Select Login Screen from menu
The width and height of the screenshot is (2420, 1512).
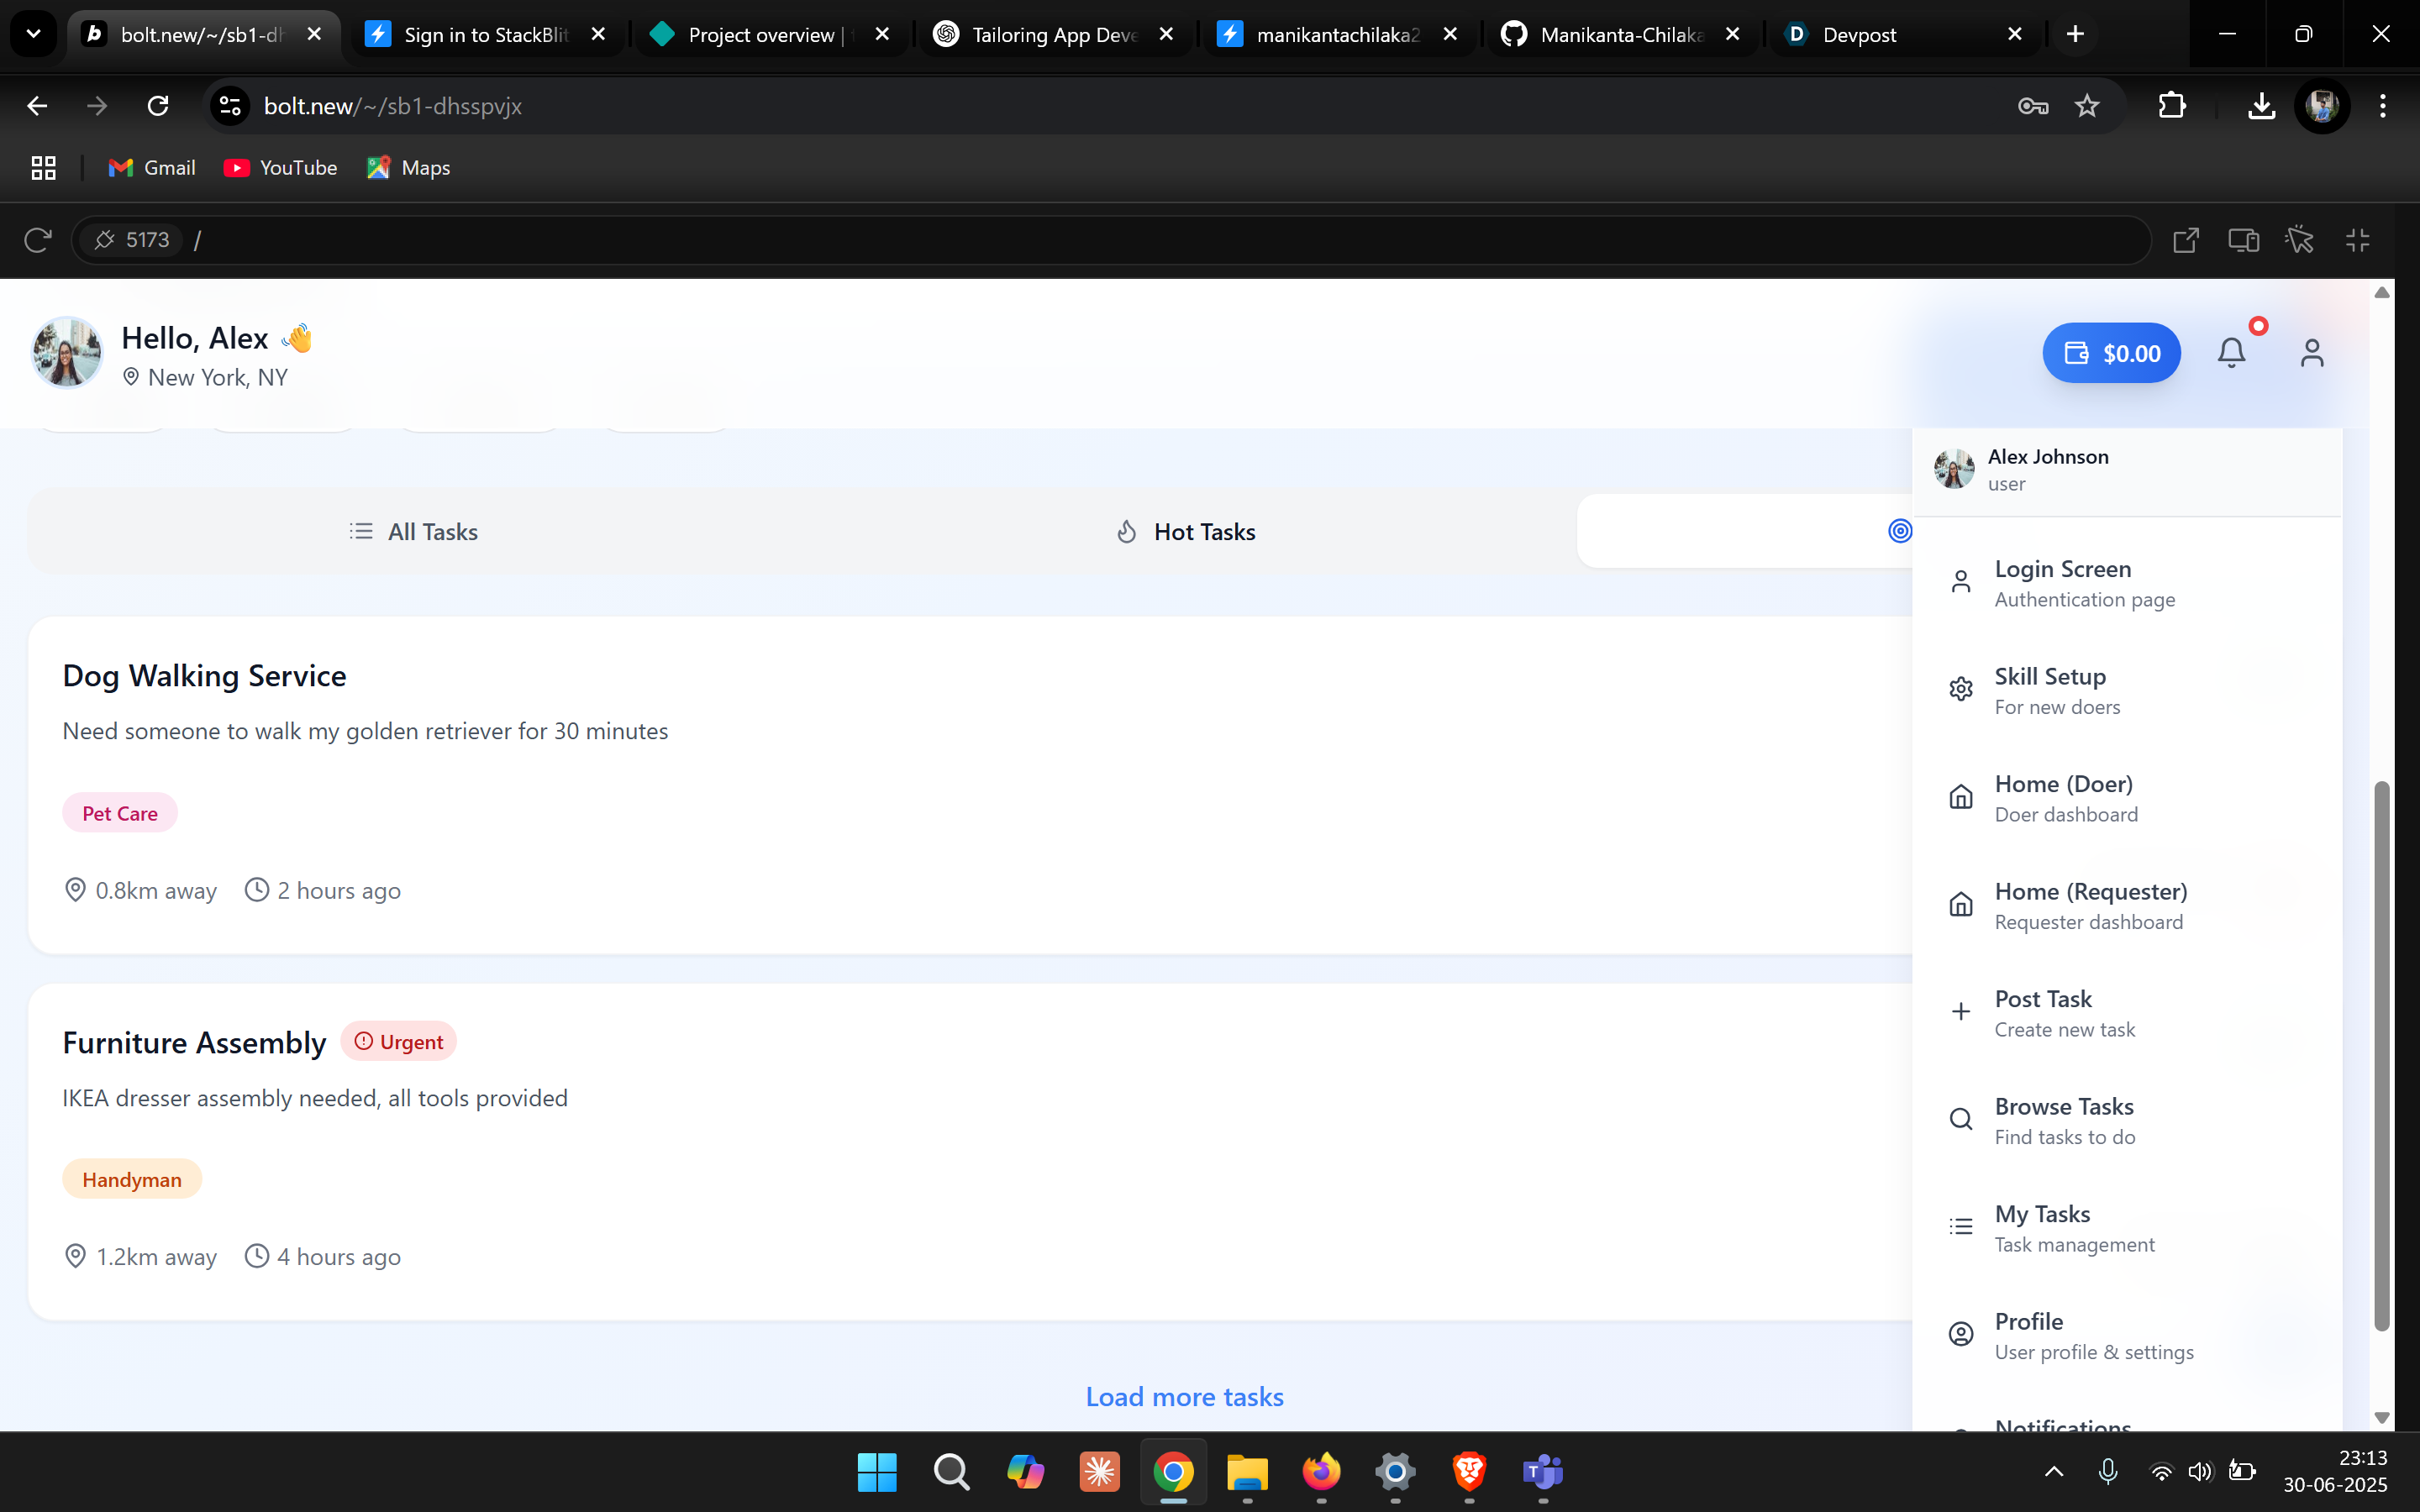point(2062,583)
